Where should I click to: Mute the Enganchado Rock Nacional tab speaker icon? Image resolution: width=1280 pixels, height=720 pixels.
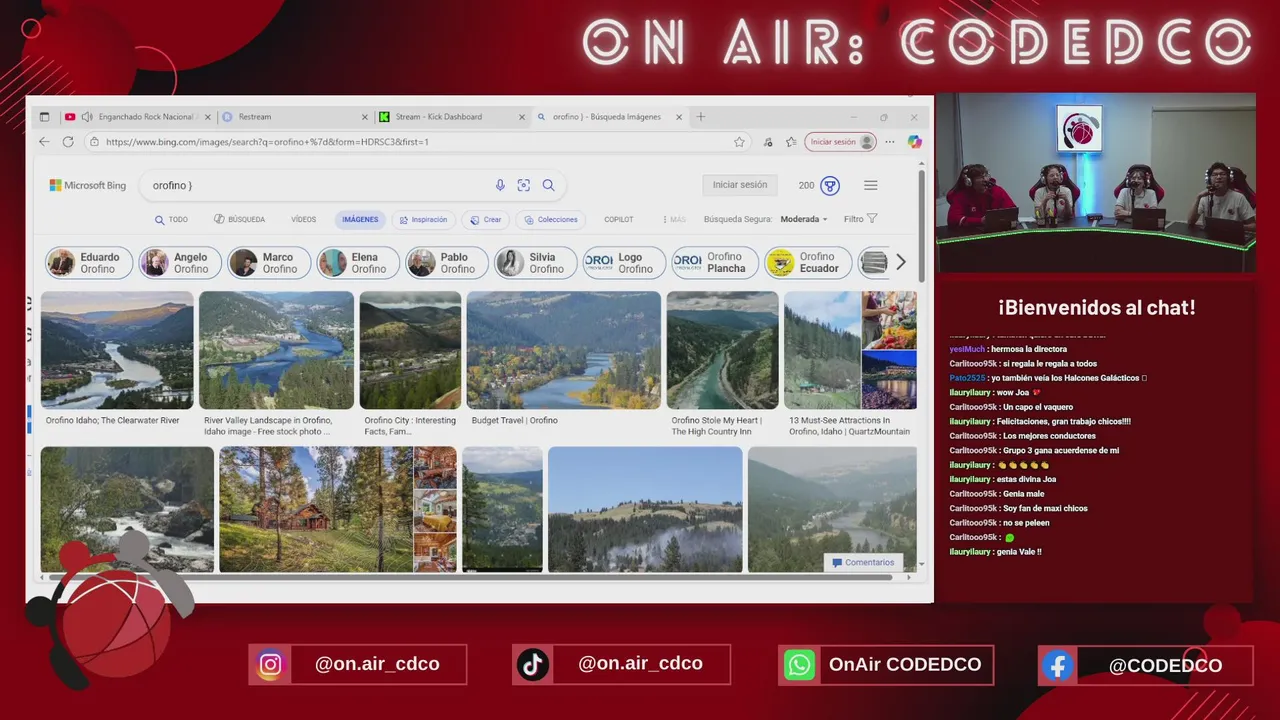[x=87, y=117]
